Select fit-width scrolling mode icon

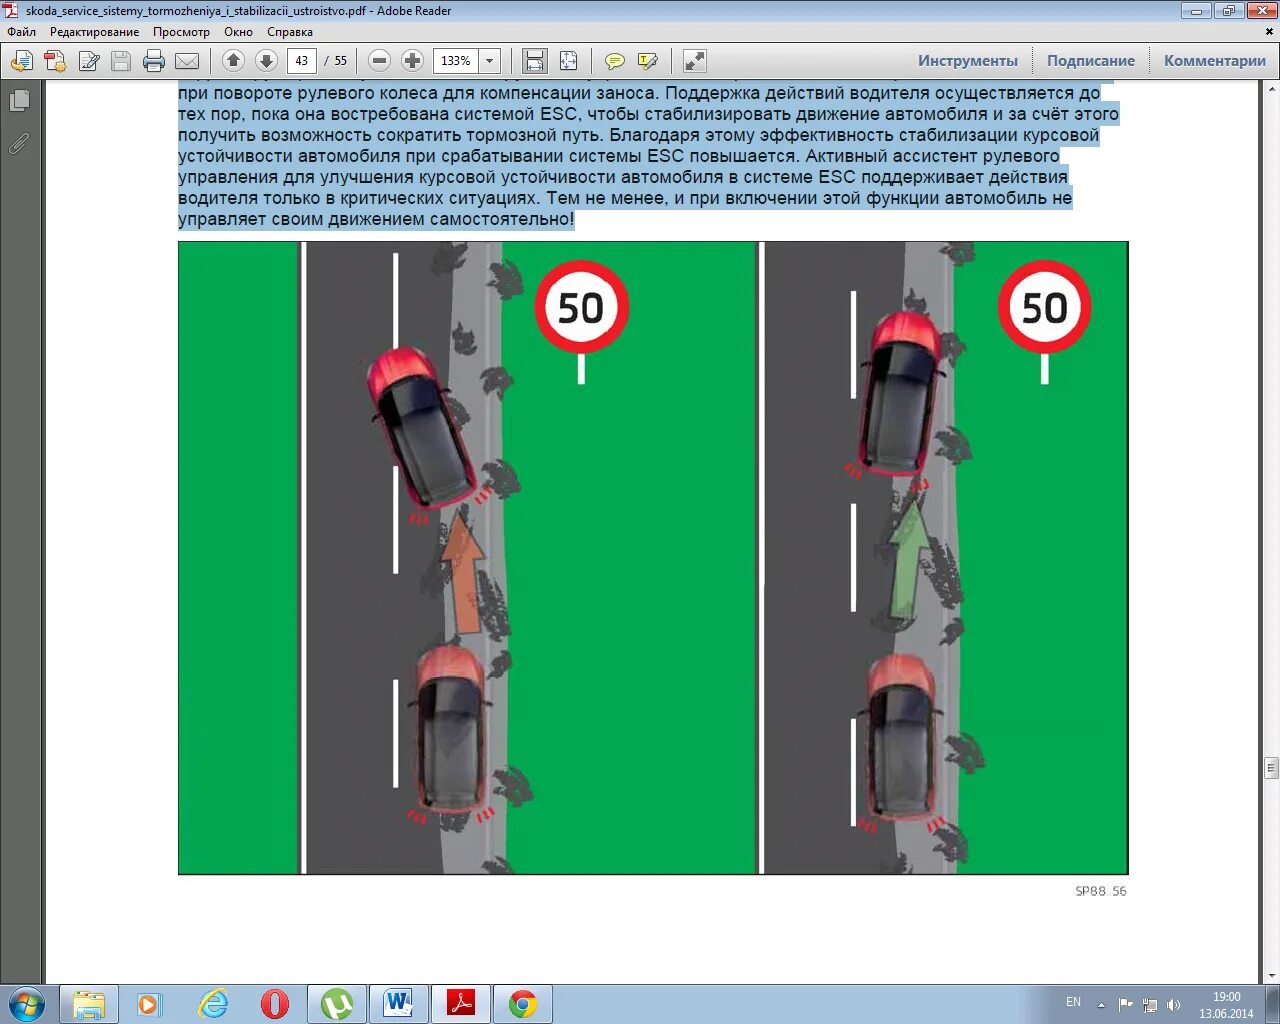[535, 61]
